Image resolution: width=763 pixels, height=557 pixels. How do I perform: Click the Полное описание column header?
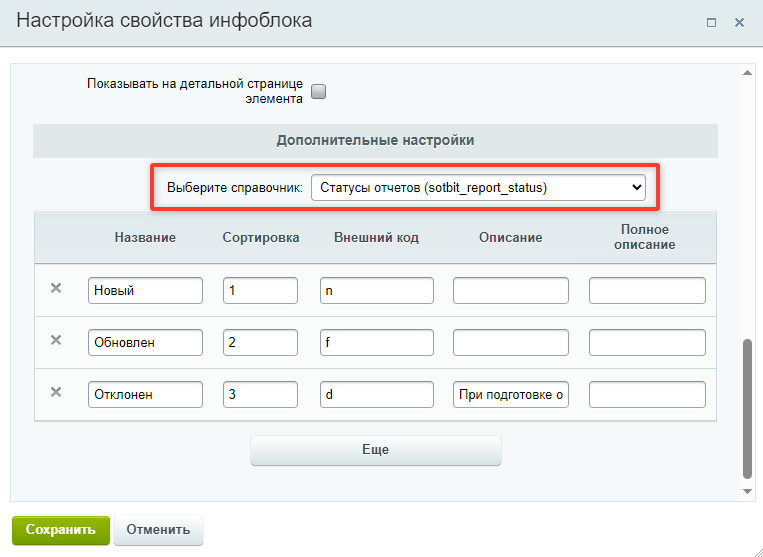645,237
